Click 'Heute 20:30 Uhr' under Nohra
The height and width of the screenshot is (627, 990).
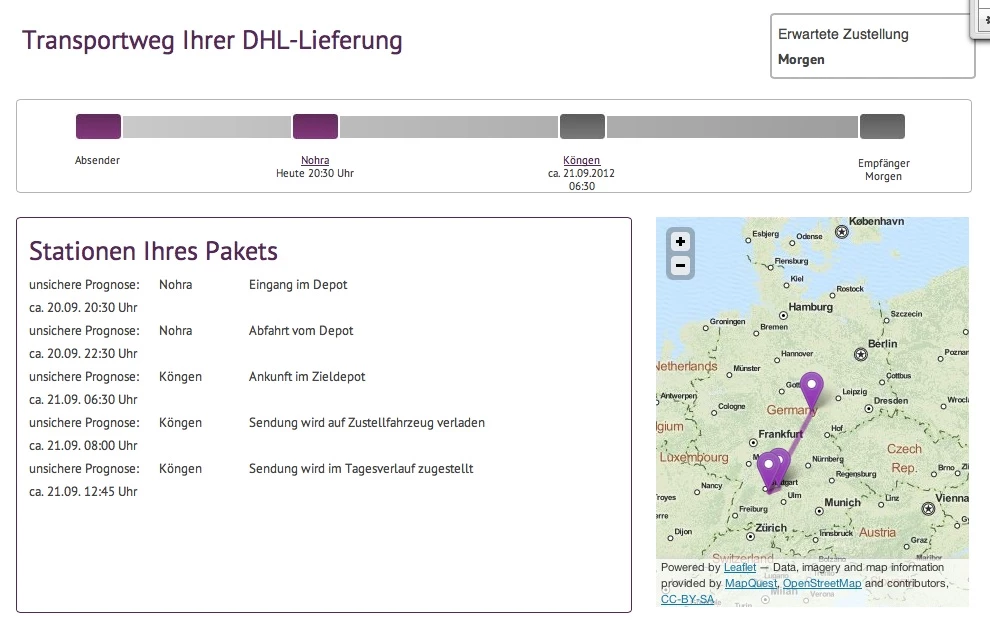[x=314, y=173]
